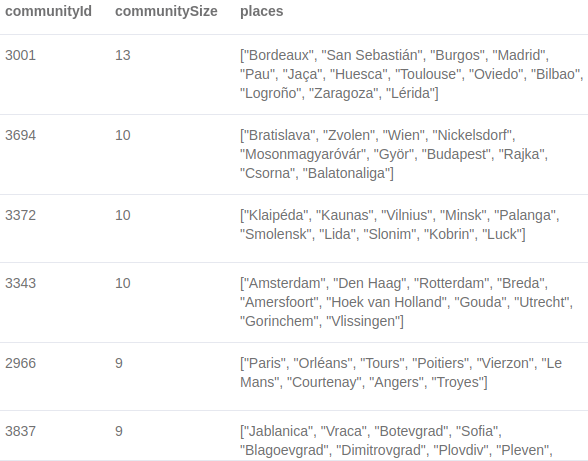Select community ID 3343 cell
Viewport: 588px width, 461px height.
[x=21, y=283]
